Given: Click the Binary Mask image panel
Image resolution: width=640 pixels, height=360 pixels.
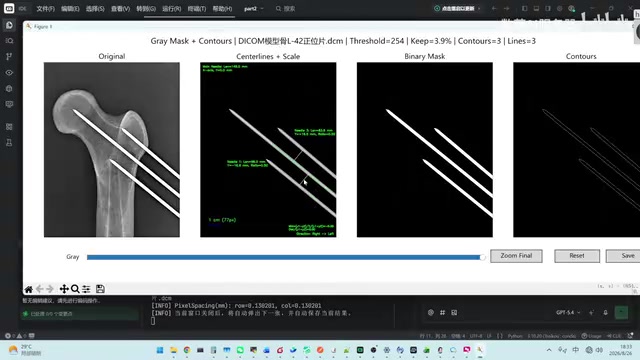Looking at the screenshot, I should (424, 149).
